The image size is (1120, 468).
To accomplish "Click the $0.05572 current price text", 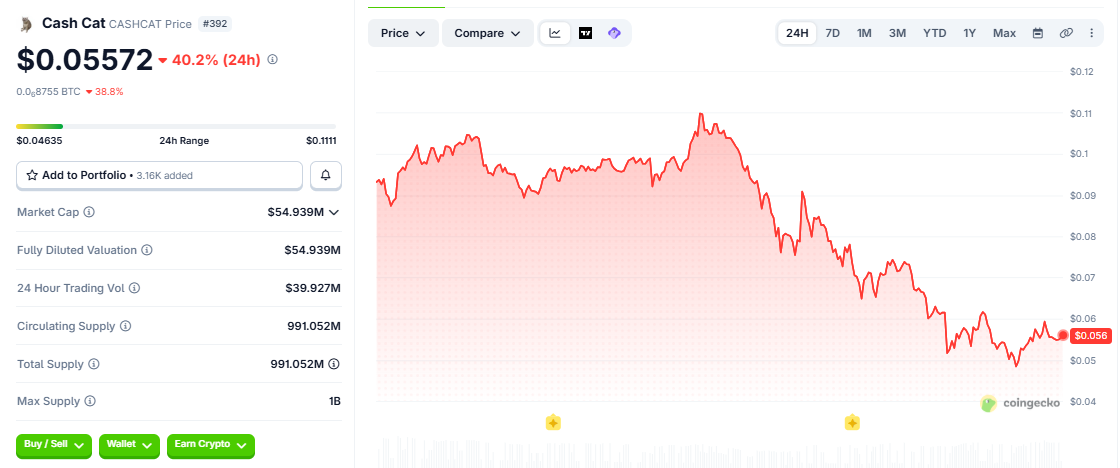I will tap(85, 60).
